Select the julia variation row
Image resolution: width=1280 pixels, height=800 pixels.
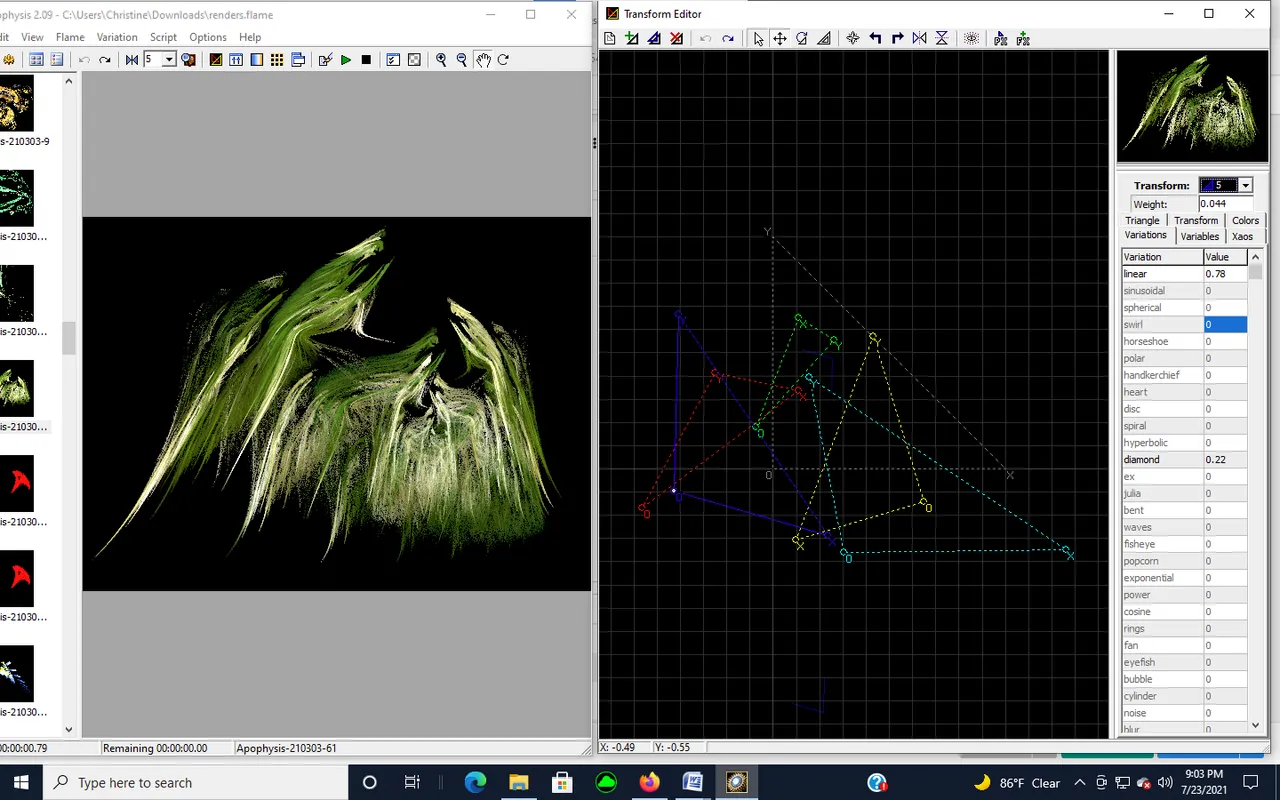pyautogui.click(x=1184, y=494)
